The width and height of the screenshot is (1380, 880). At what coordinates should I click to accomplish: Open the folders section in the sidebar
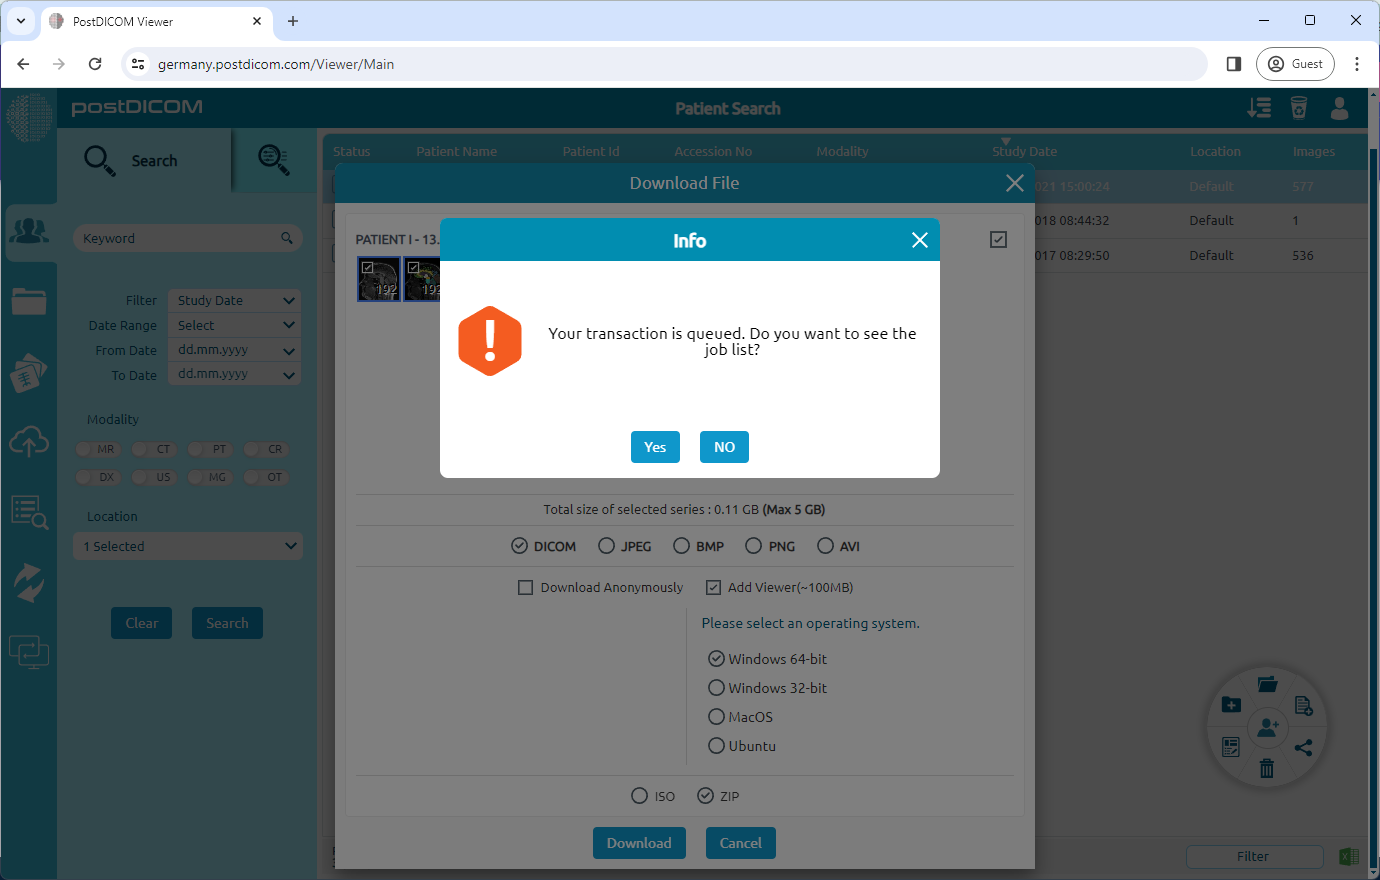(29, 301)
